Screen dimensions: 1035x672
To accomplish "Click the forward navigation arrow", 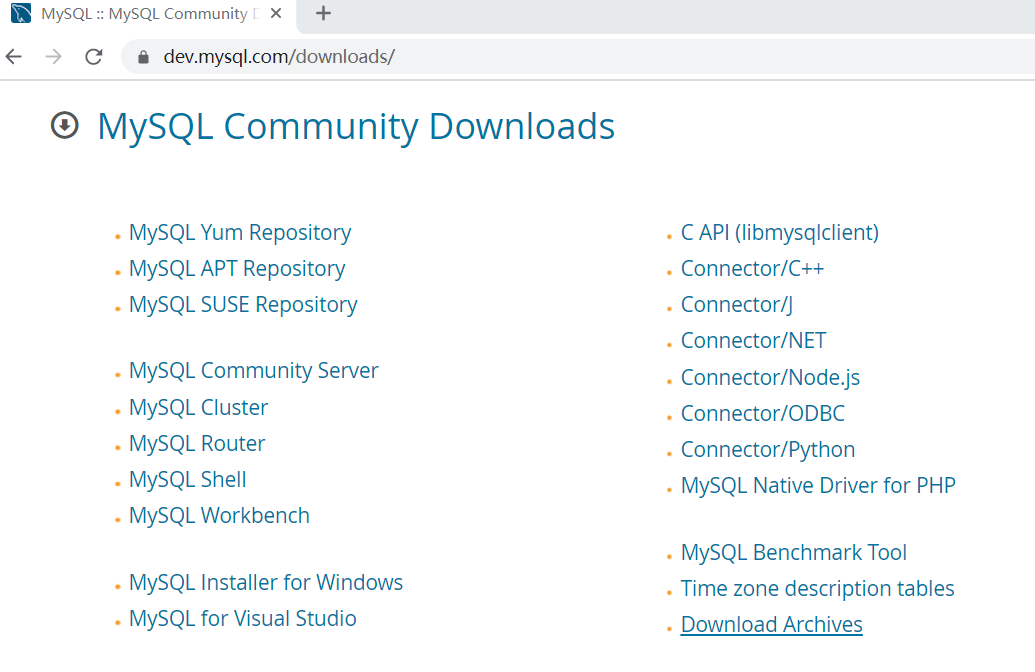I will [x=53, y=56].
